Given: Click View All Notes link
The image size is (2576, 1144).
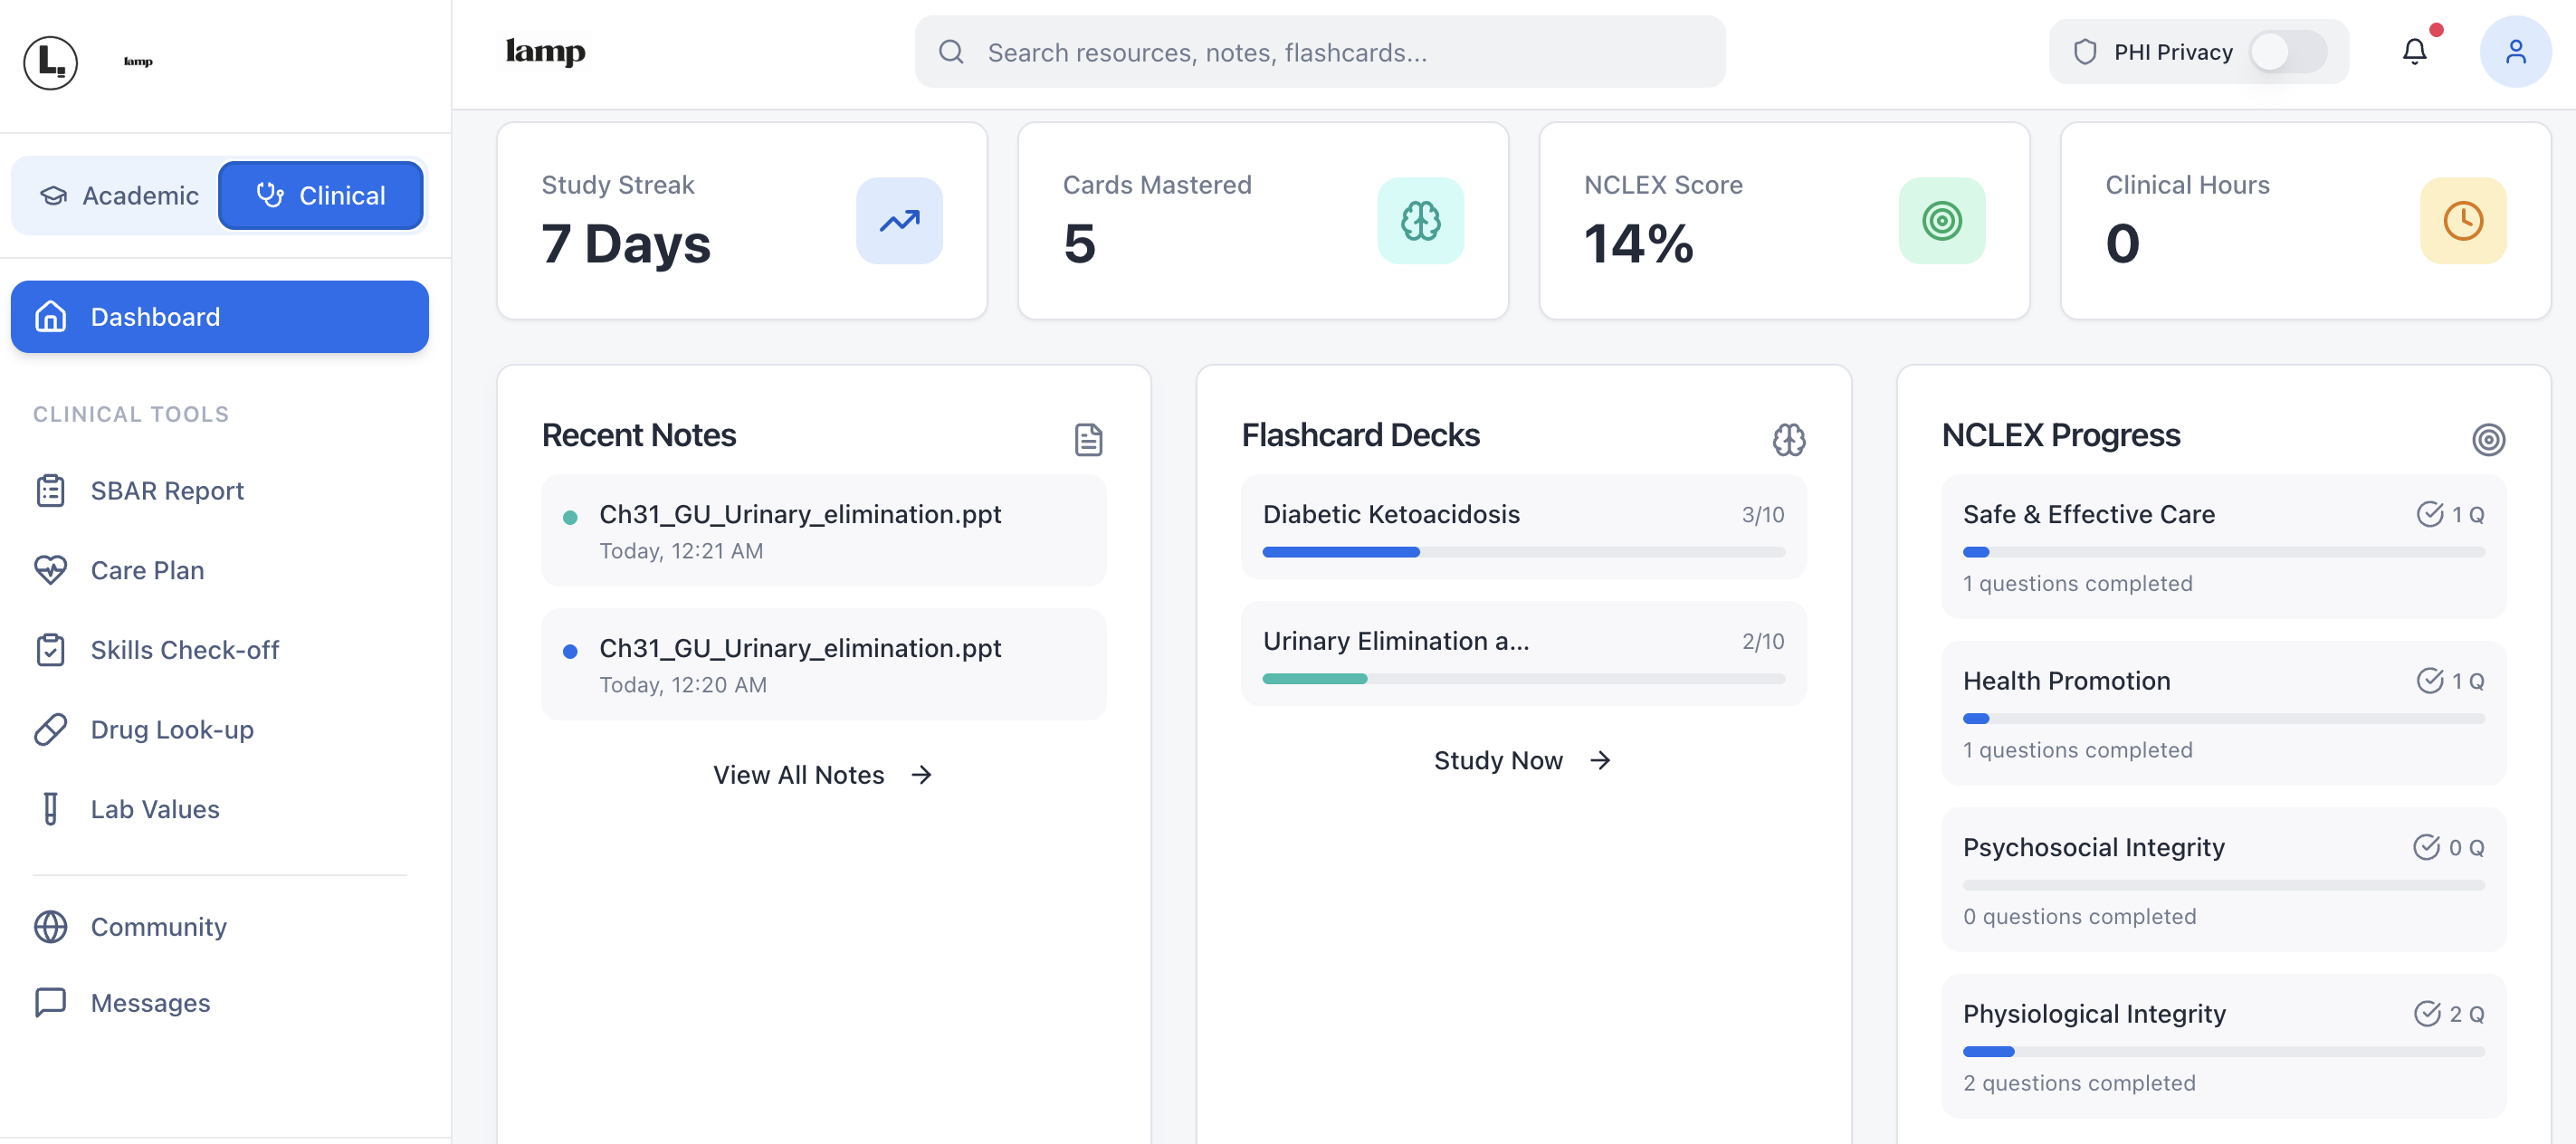Looking at the screenshot, I should (822, 774).
